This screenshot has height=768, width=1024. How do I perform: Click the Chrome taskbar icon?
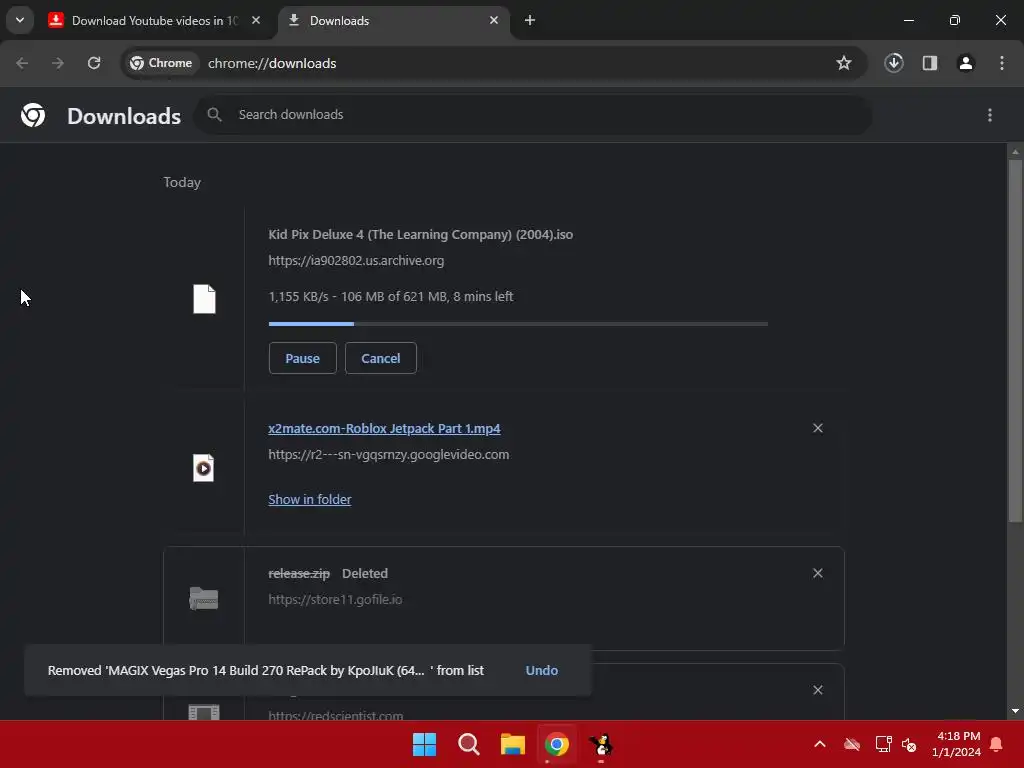(557, 744)
